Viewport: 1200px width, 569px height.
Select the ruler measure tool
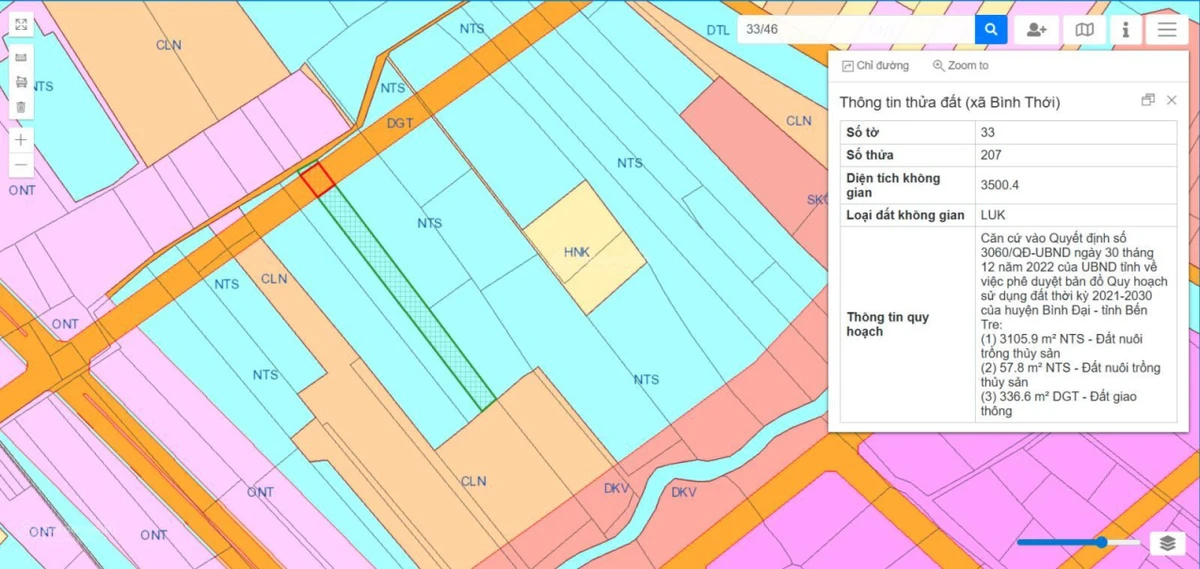tap(21, 58)
